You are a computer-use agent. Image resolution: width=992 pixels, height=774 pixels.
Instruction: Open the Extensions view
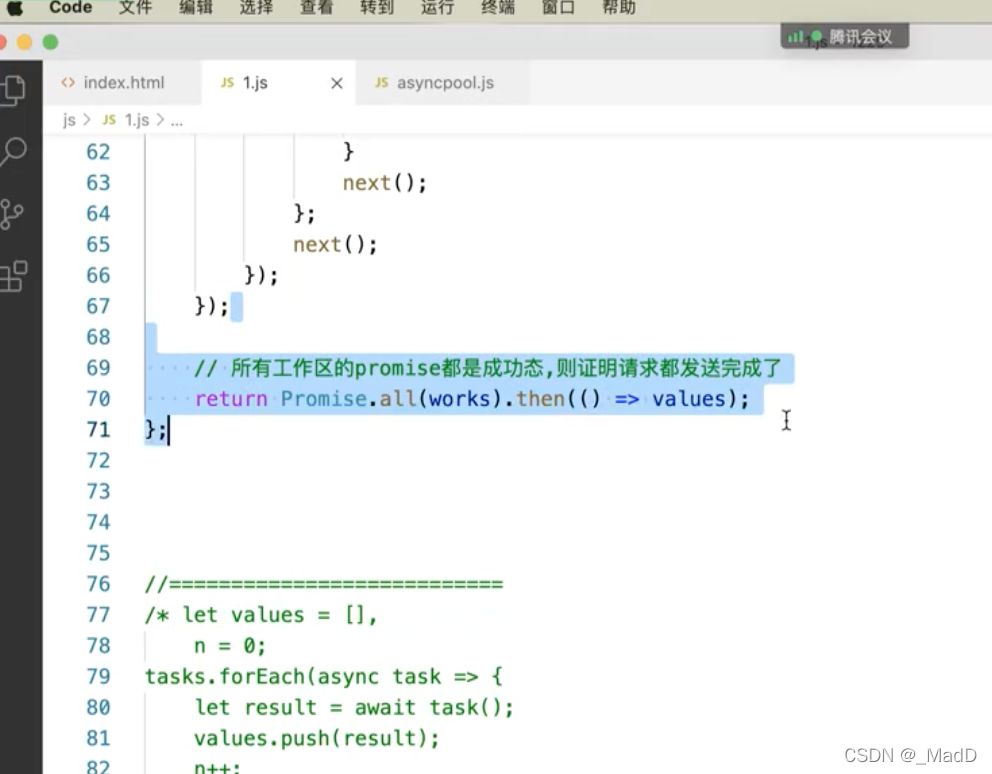tap(13, 276)
